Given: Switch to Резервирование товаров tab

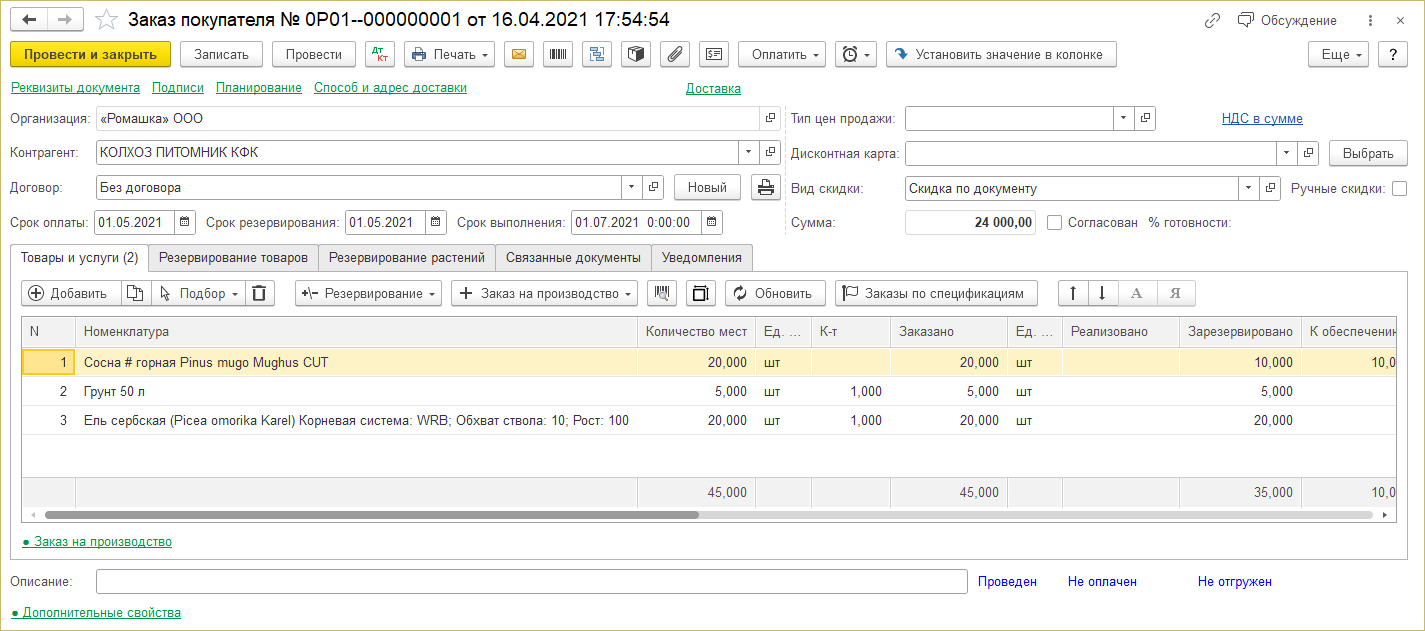Looking at the screenshot, I should pyautogui.click(x=234, y=257).
